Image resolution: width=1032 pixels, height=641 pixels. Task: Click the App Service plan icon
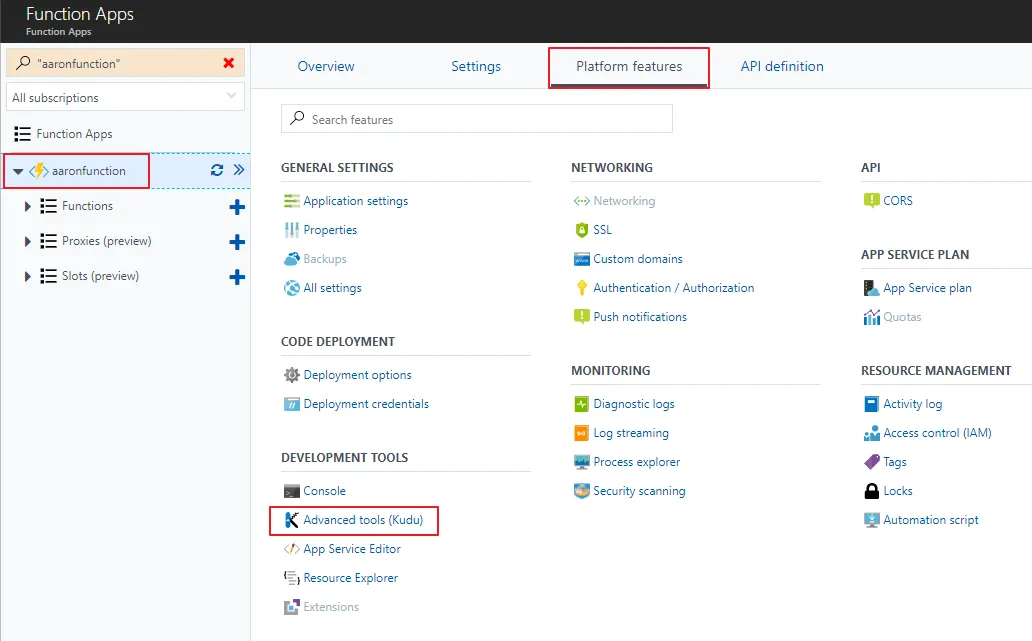click(x=871, y=288)
